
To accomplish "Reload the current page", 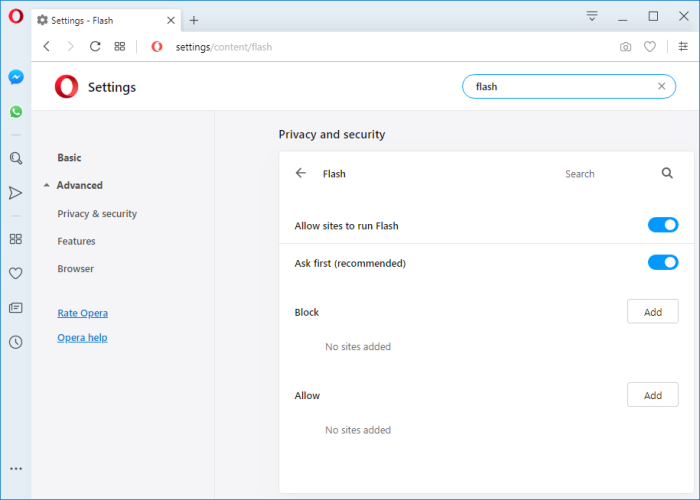I will click(95, 46).
